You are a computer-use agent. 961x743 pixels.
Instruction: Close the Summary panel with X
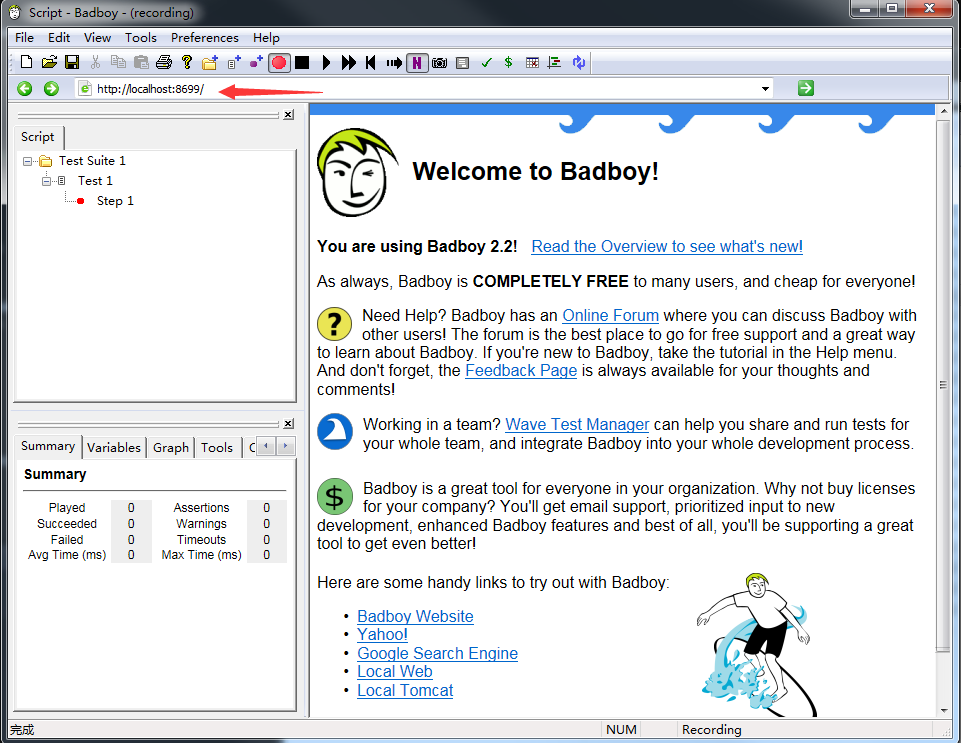289,424
